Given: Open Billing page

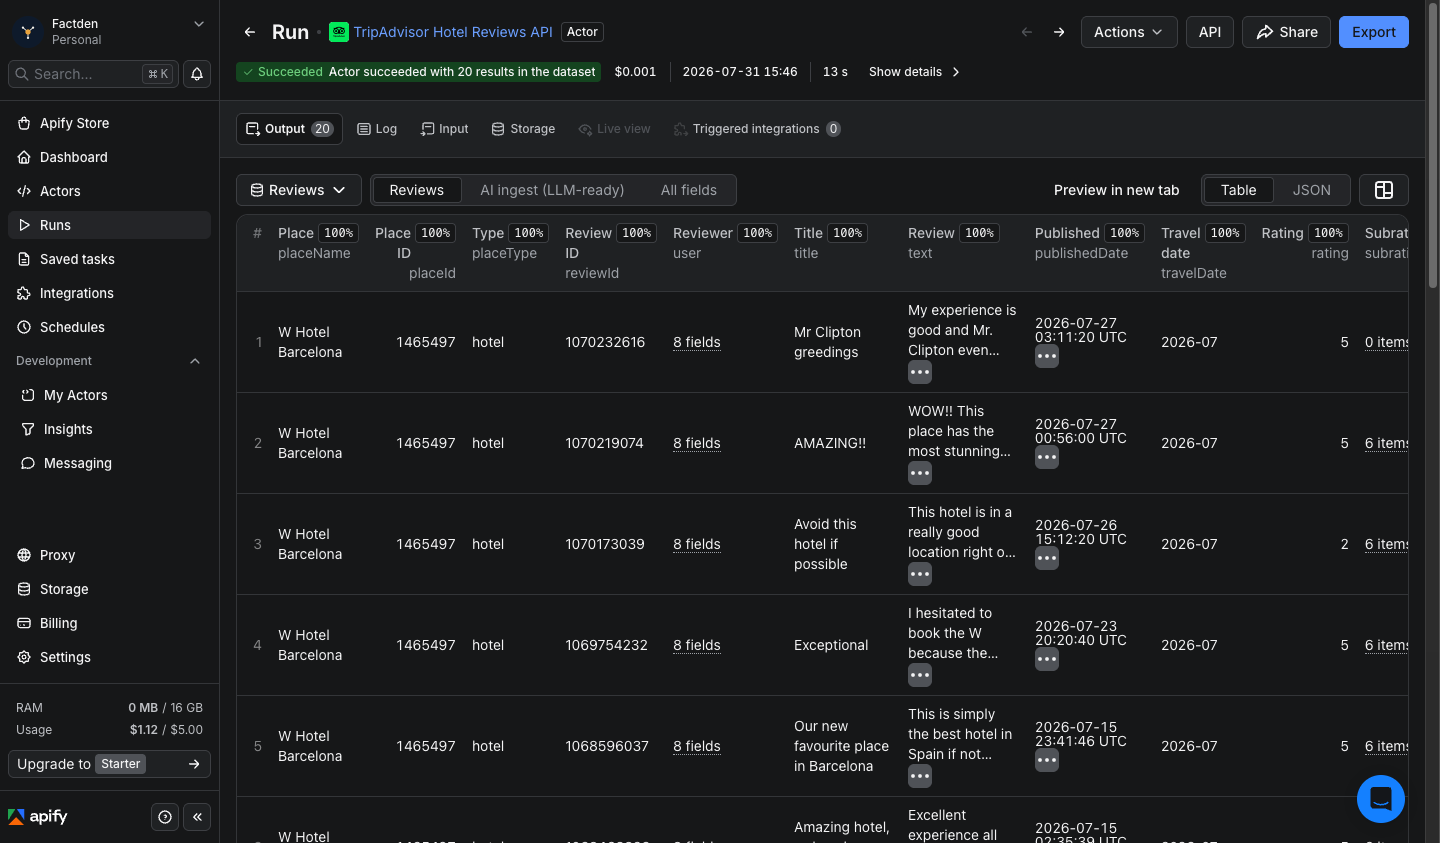Looking at the screenshot, I should pos(110,623).
